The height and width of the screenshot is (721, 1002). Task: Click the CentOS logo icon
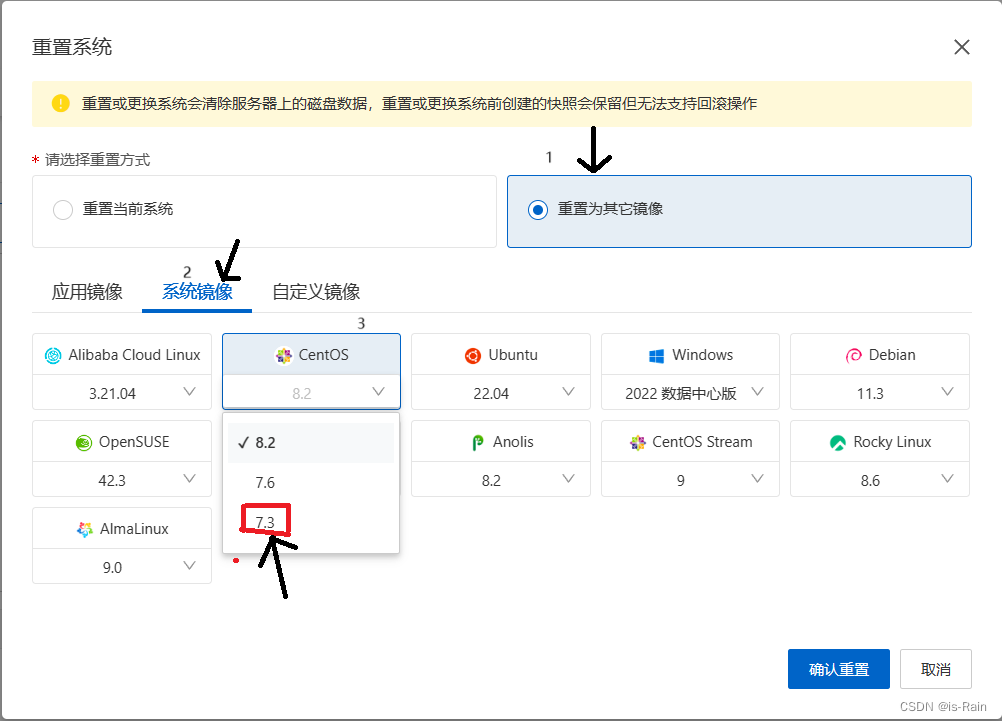[x=283, y=355]
